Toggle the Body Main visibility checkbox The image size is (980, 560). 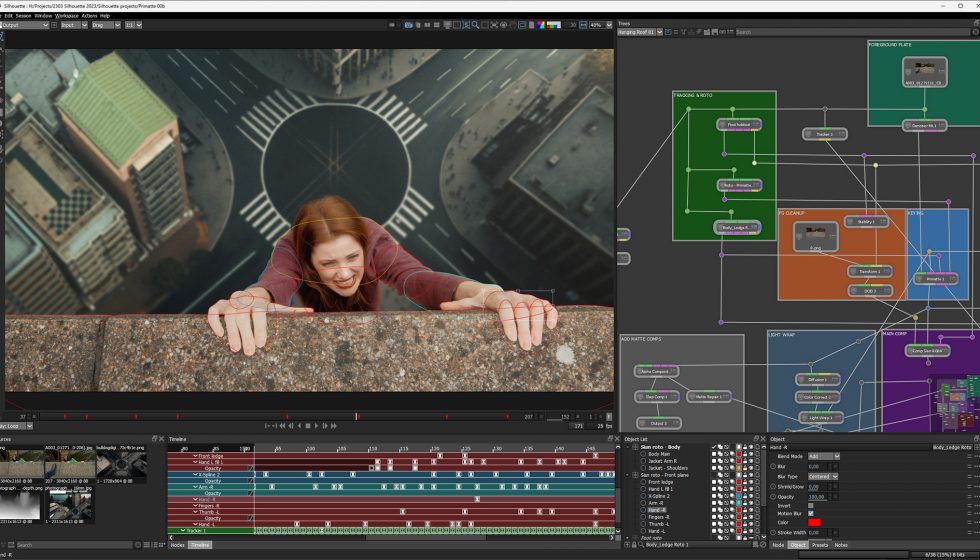click(x=714, y=454)
